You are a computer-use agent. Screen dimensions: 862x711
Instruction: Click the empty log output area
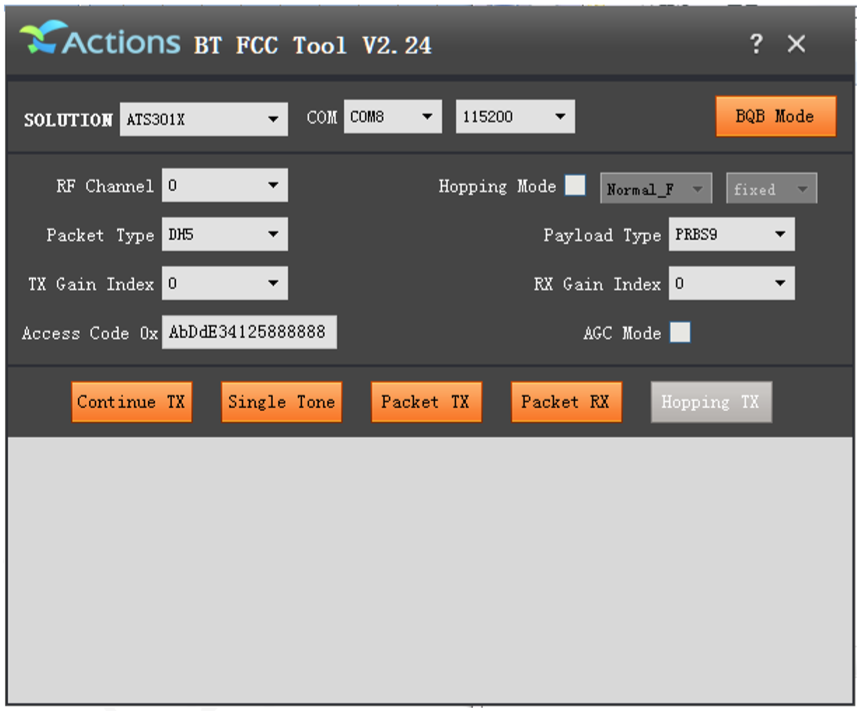point(430,570)
